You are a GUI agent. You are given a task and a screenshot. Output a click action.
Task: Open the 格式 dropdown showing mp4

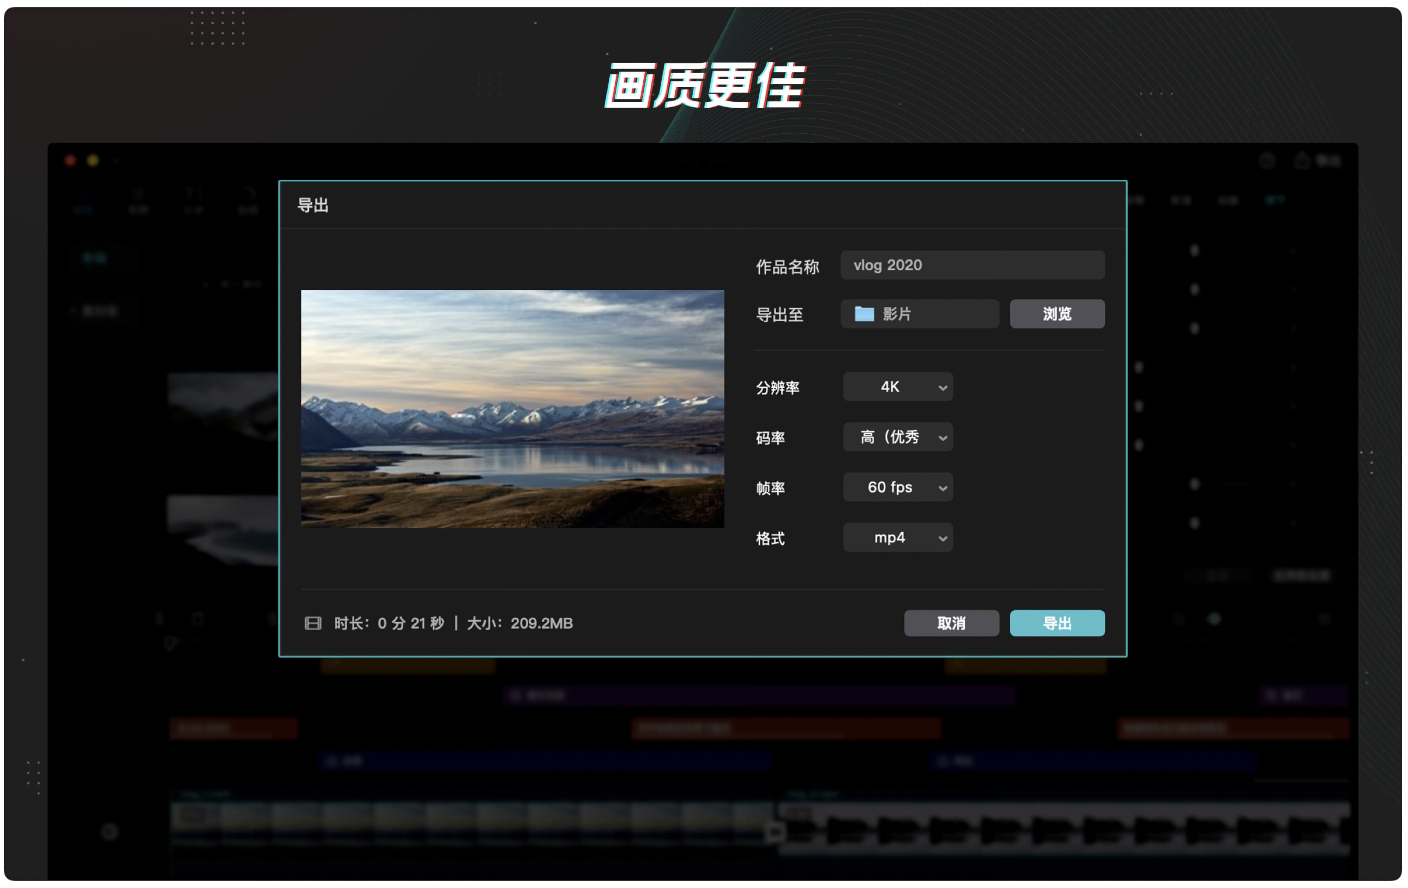[897, 538]
